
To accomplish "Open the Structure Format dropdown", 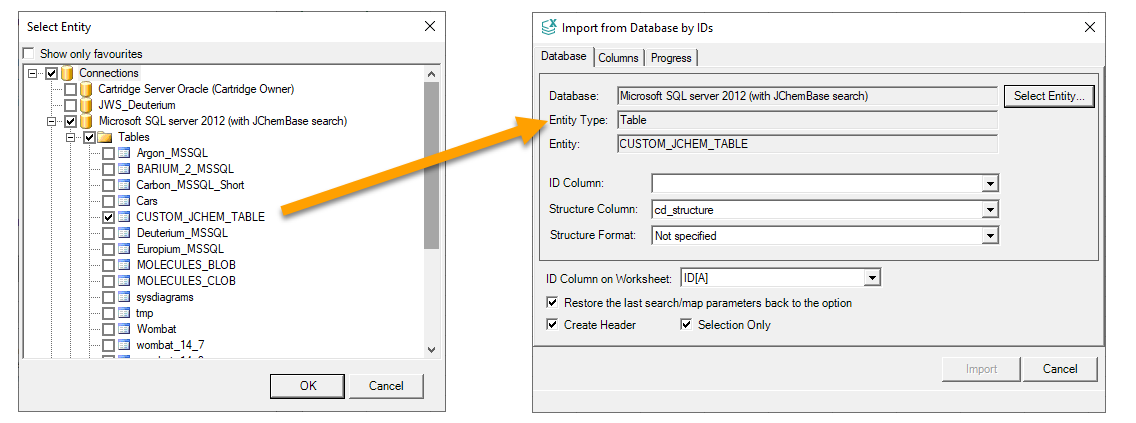I will (x=989, y=236).
